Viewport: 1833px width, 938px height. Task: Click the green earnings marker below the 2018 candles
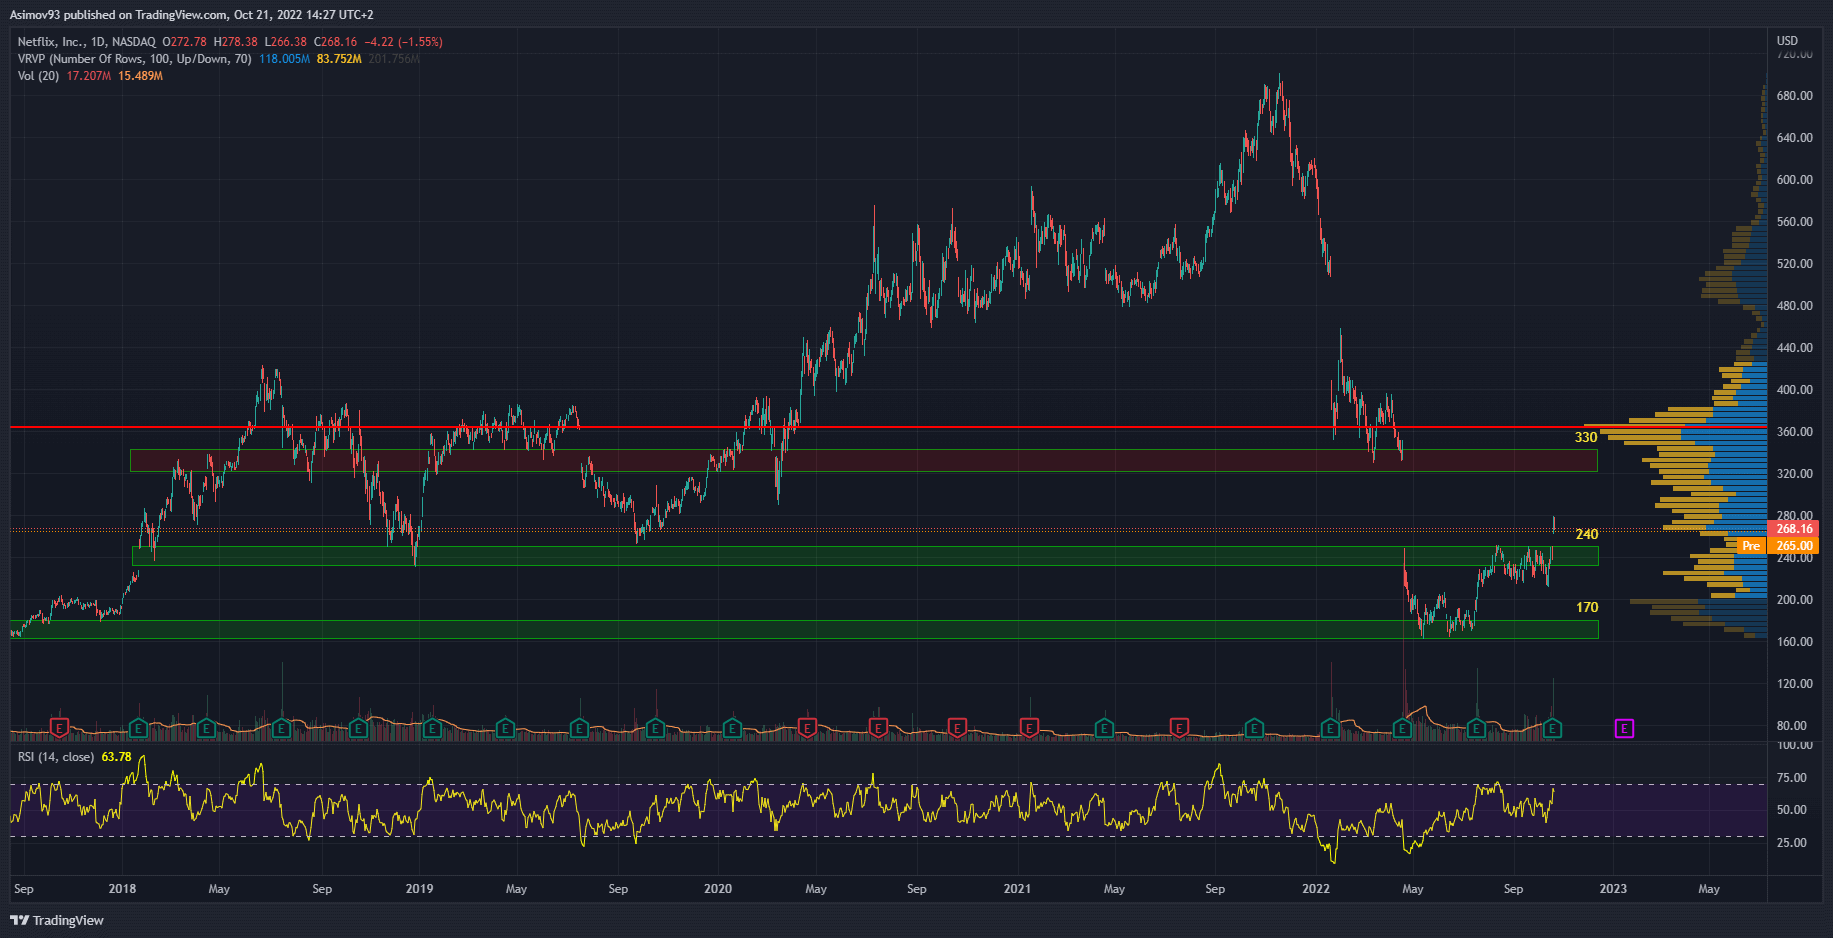[x=138, y=729]
